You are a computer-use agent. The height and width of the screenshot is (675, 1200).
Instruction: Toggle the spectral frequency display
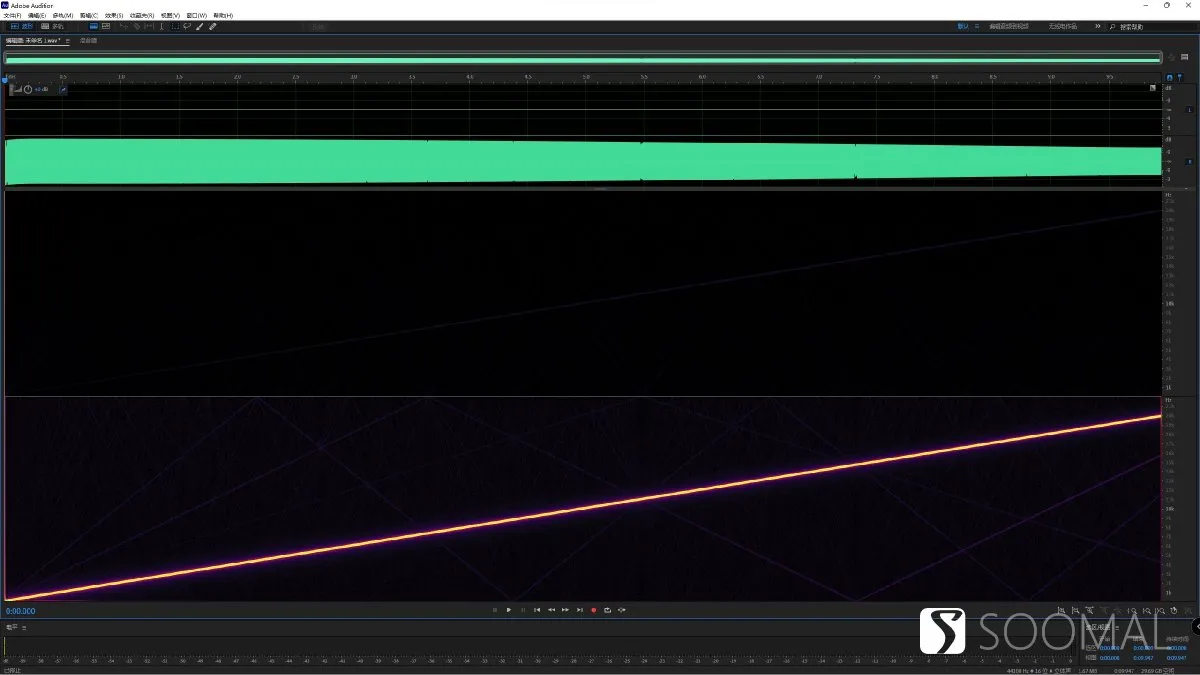click(x=93, y=26)
